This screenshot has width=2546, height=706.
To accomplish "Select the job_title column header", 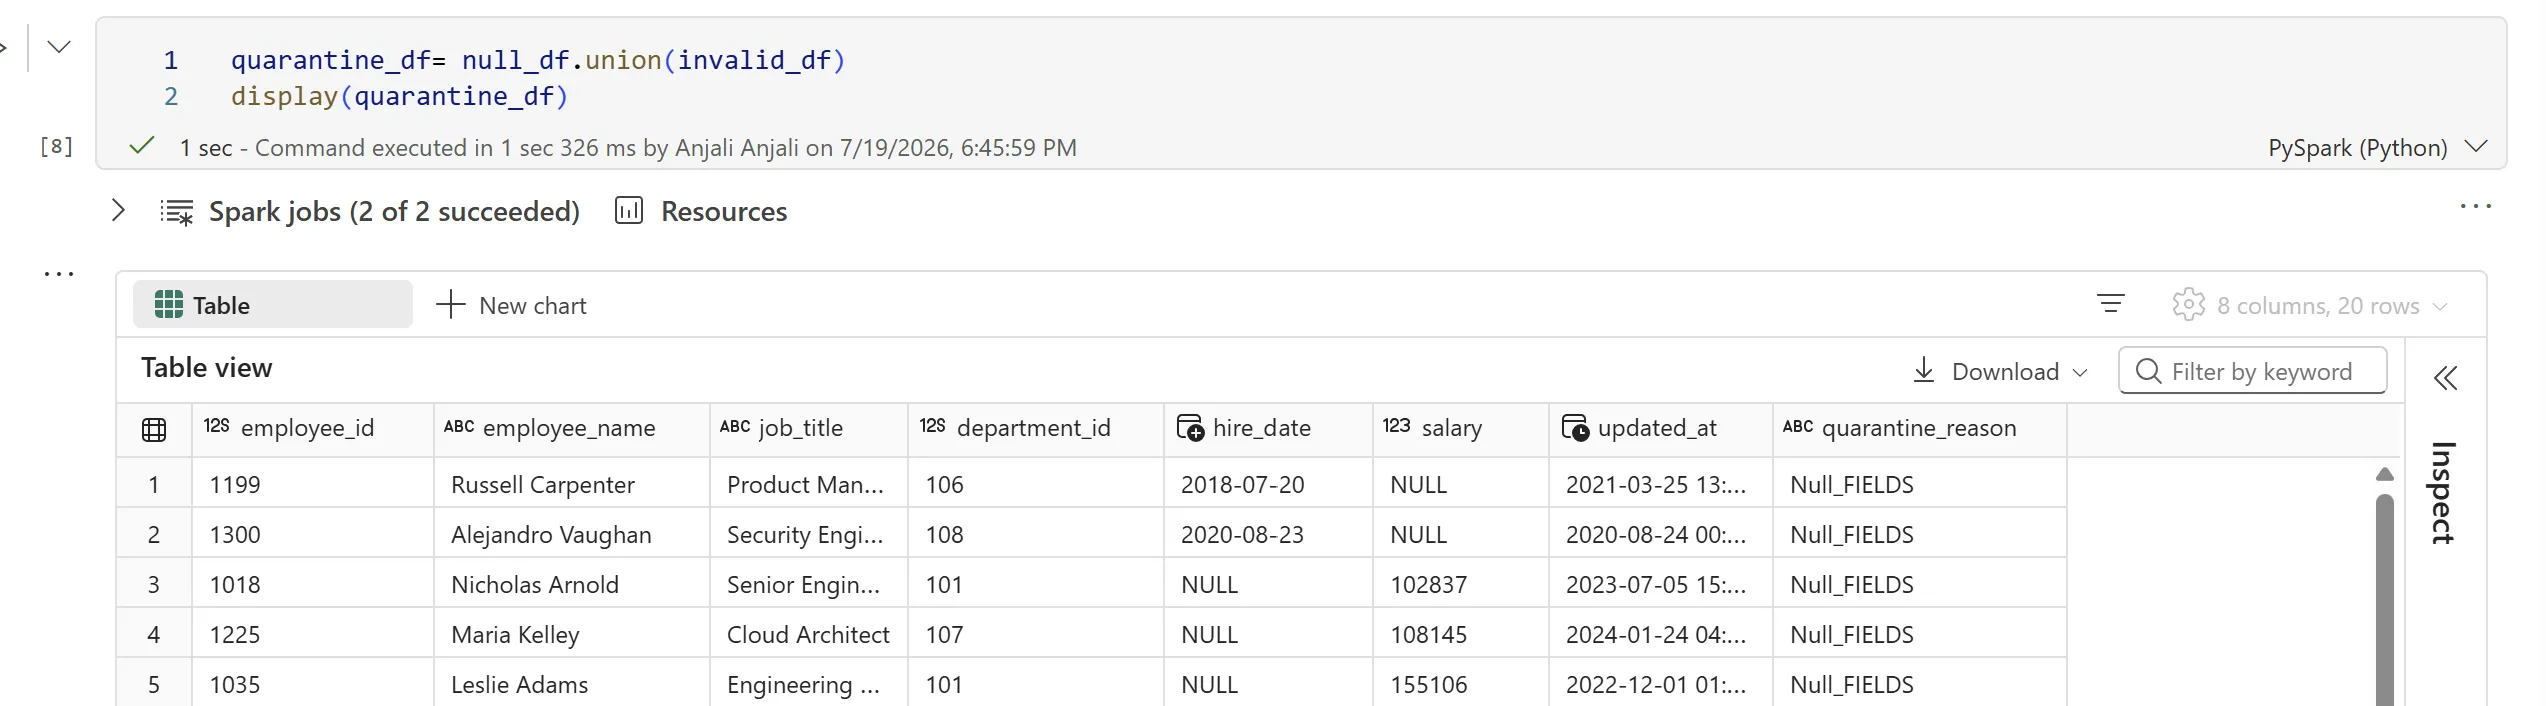I will pyautogui.click(x=808, y=428).
